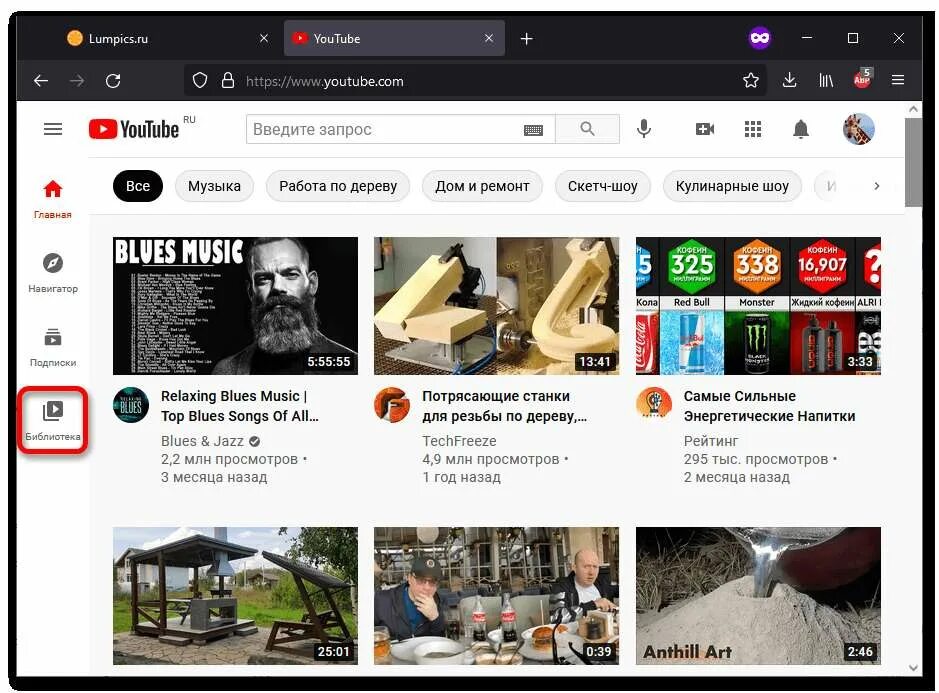The width and height of the screenshot is (939, 693).
Task: Bookmark this page with star
Action: point(751,80)
